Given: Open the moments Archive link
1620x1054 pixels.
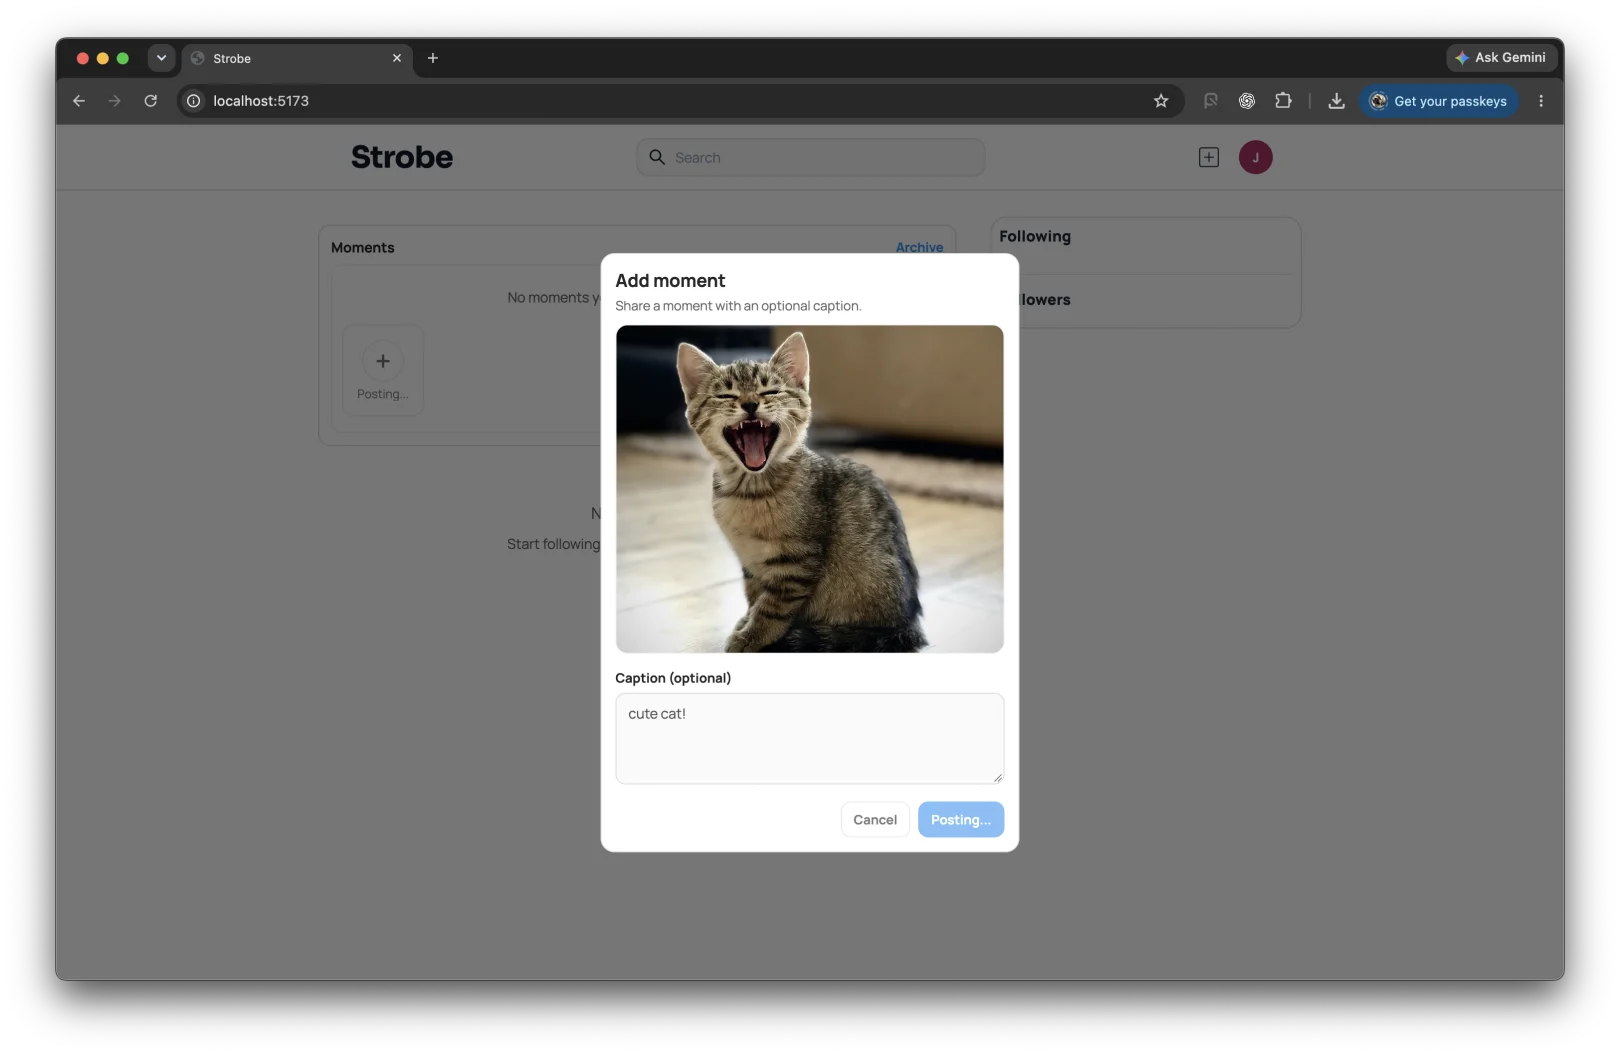Looking at the screenshot, I should 919,247.
